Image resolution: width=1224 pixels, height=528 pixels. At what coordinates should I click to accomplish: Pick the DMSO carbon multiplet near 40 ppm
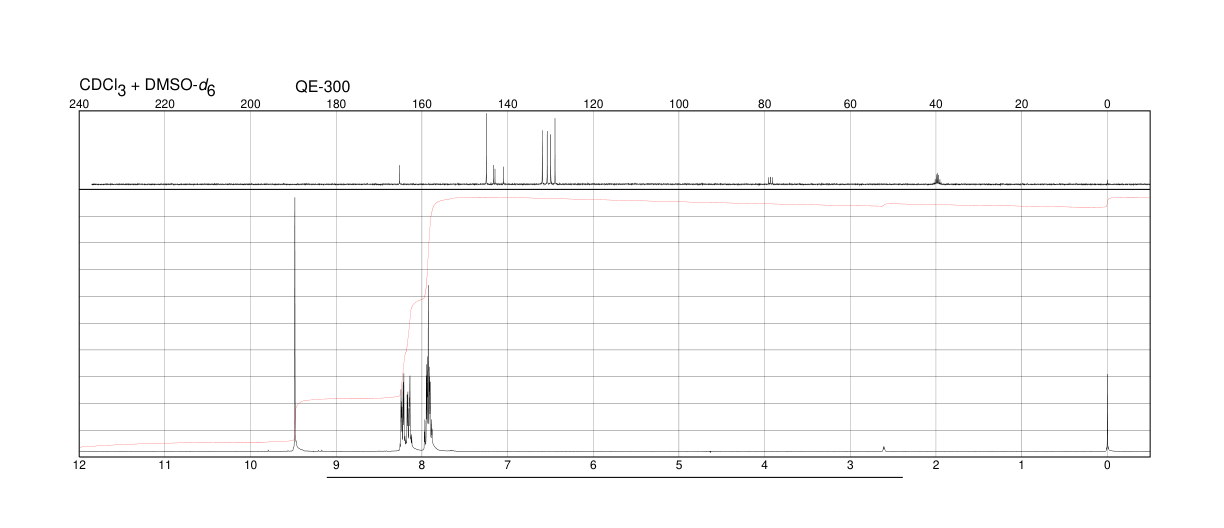[x=937, y=177]
